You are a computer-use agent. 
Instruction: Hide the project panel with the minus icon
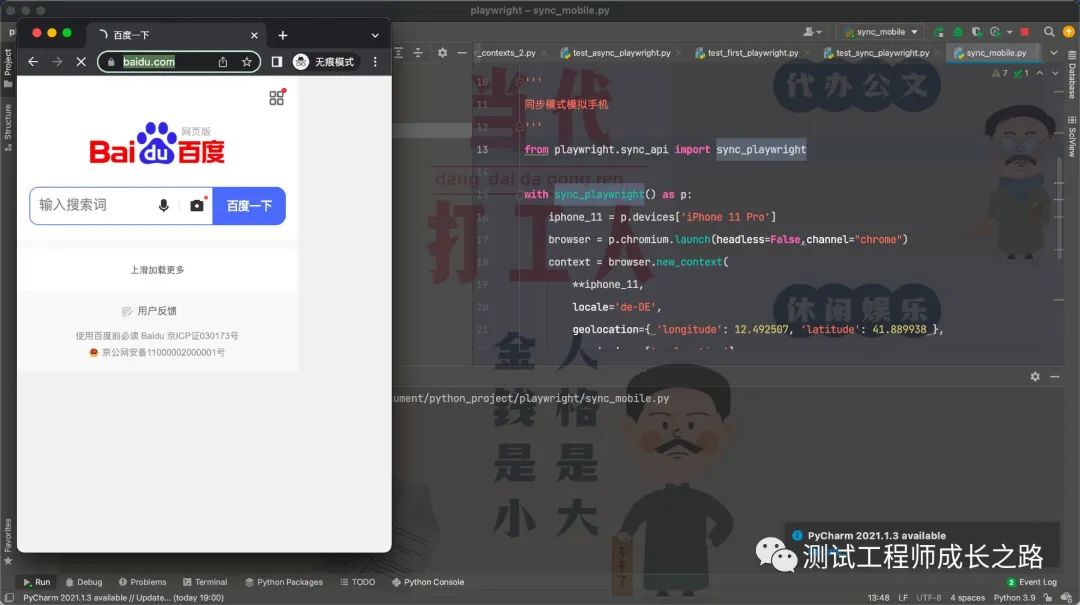[461, 53]
